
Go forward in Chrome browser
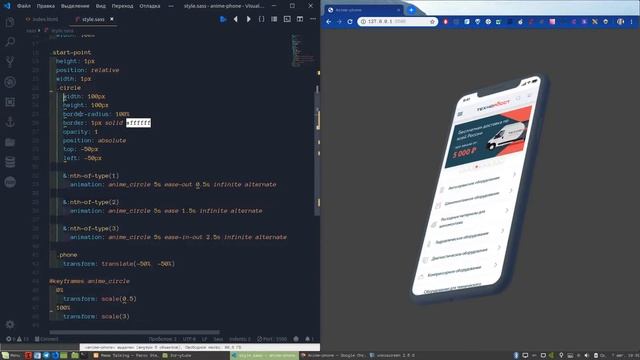pos(339,22)
